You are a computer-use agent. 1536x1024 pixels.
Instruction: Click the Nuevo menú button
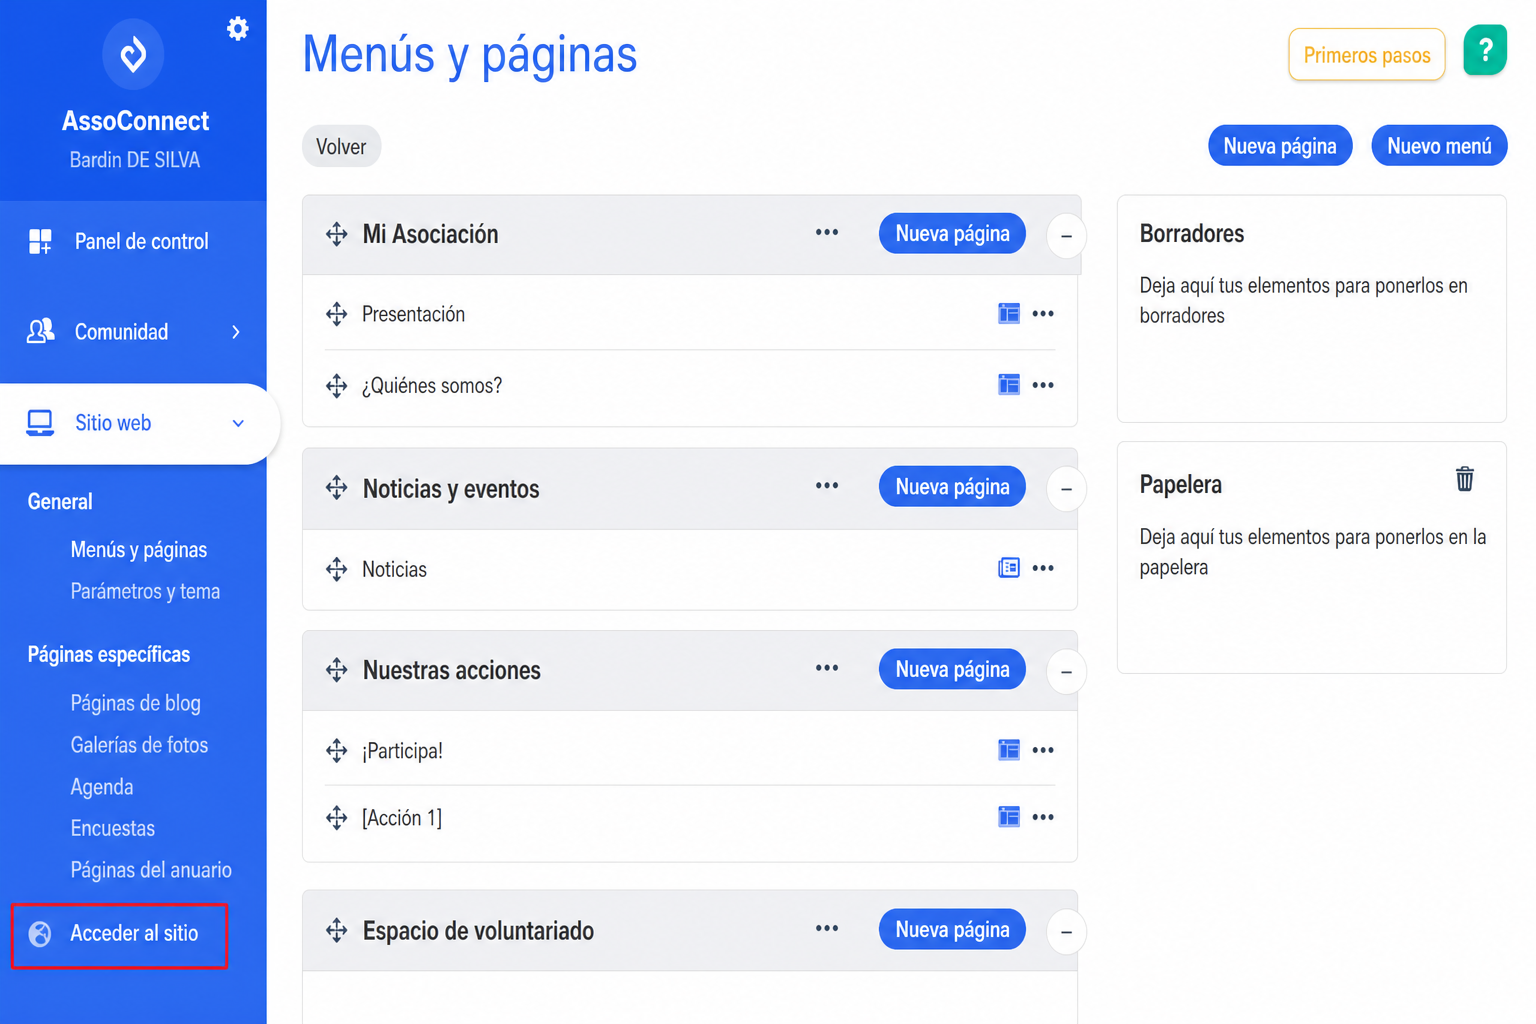(1439, 146)
